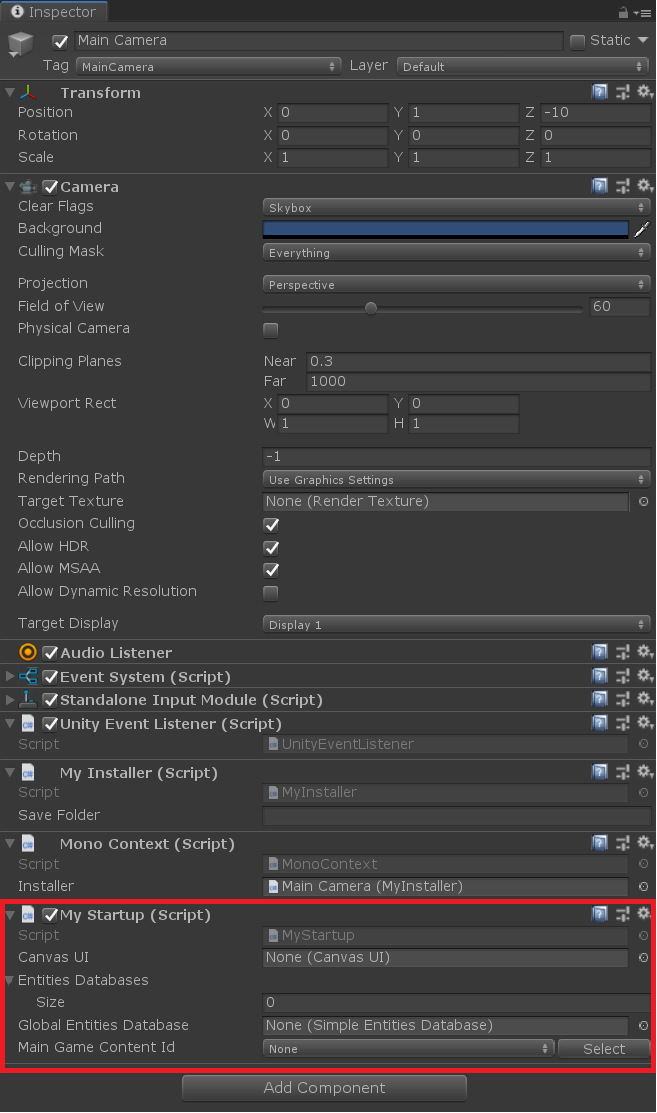Select the Inspector tab
Viewport: 657px width, 1113px height.
pos(54,11)
